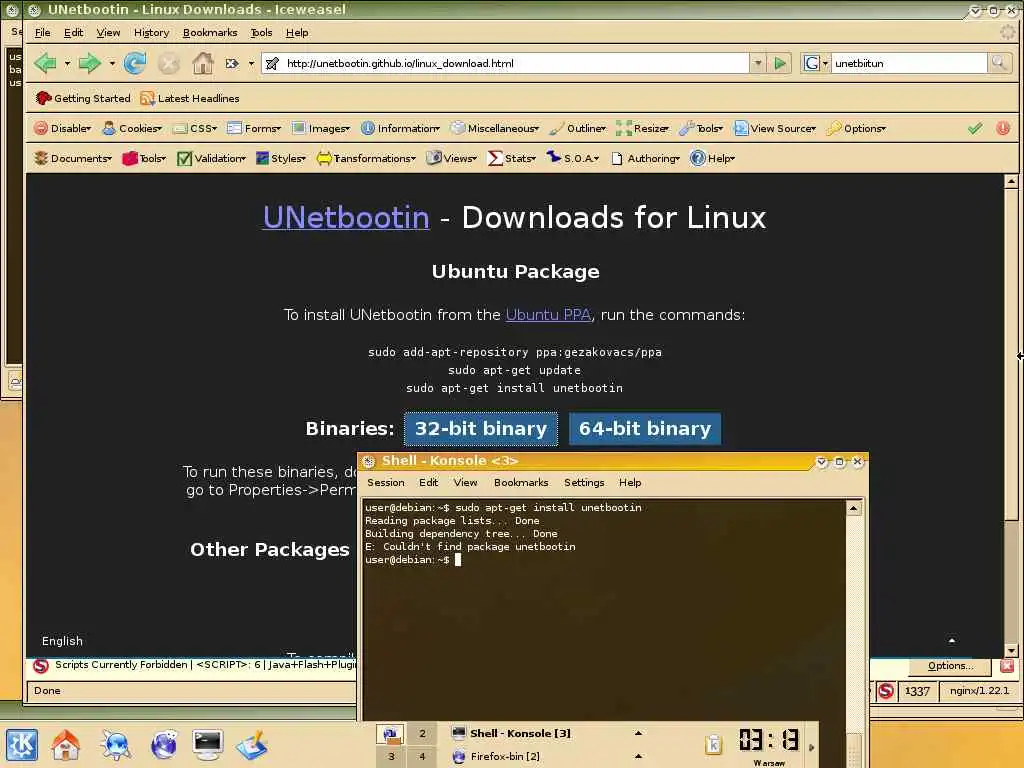Click the green Go arrow beside address bar
The image size is (1024, 768).
click(x=780, y=63)
